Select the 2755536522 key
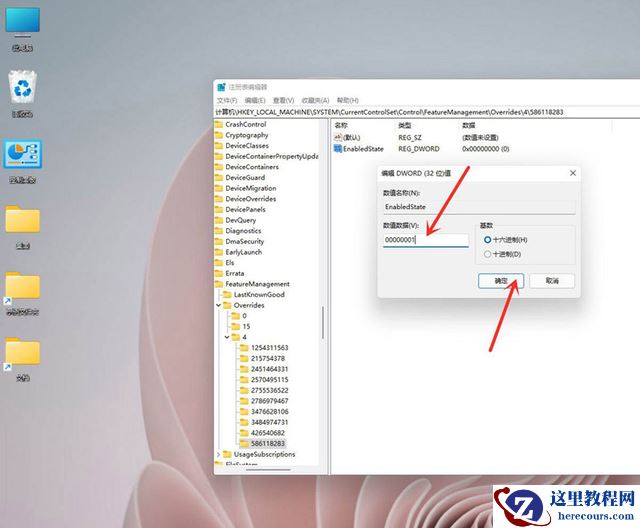 (x=269, y=390)
